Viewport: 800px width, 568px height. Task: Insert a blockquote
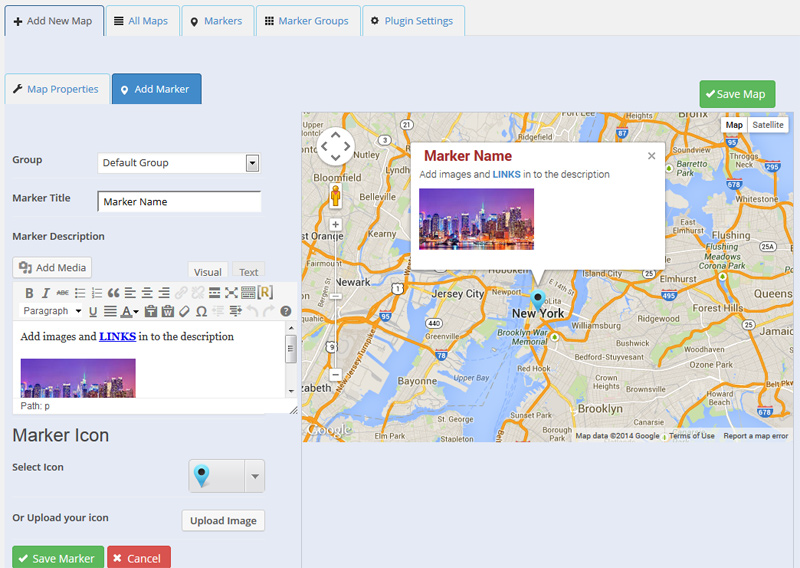(x=113, y=293)
